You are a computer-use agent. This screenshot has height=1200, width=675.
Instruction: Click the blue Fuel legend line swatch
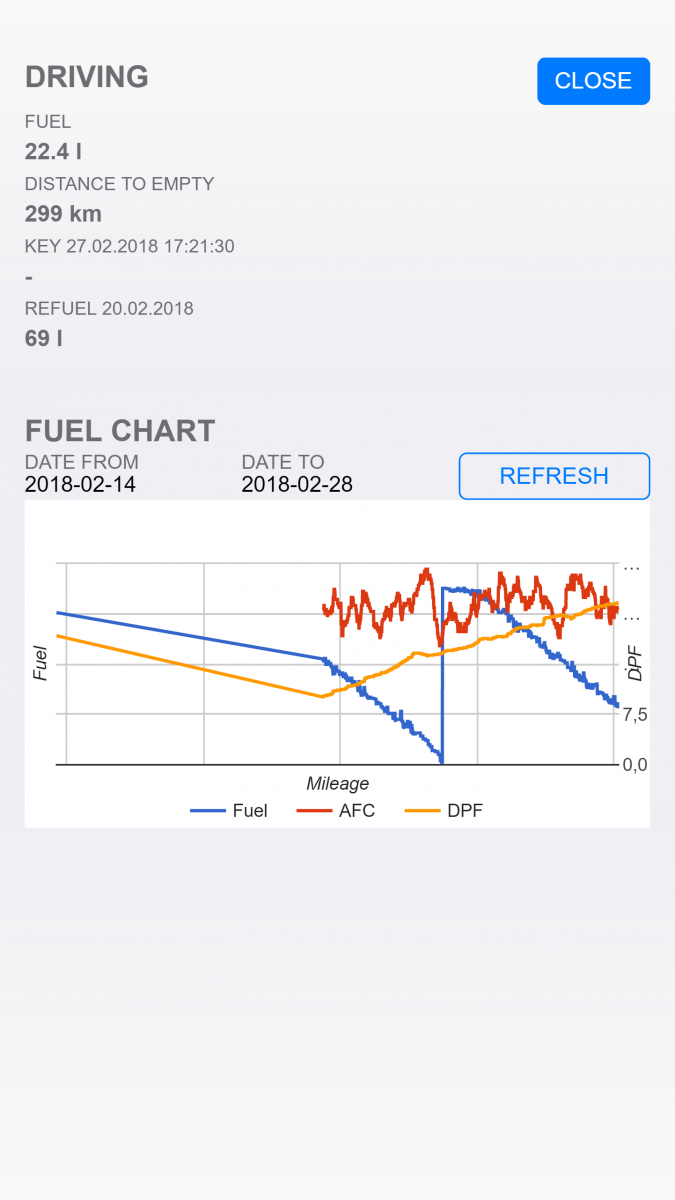pyautogui.click(x=207, y=811)
